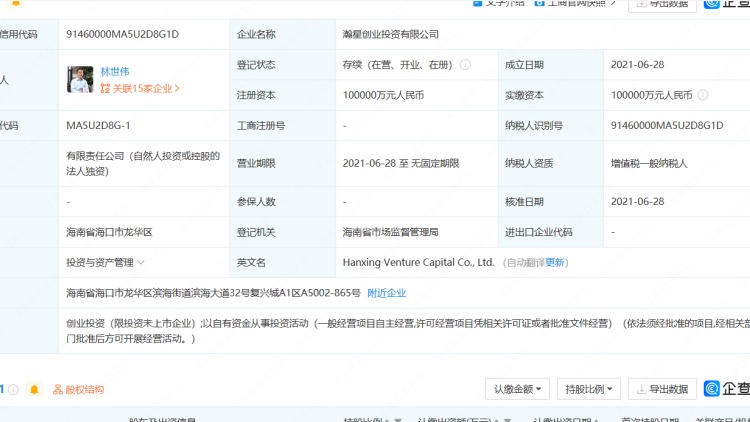Click info icon next to 实缴资本 amount

click(703, 95)
